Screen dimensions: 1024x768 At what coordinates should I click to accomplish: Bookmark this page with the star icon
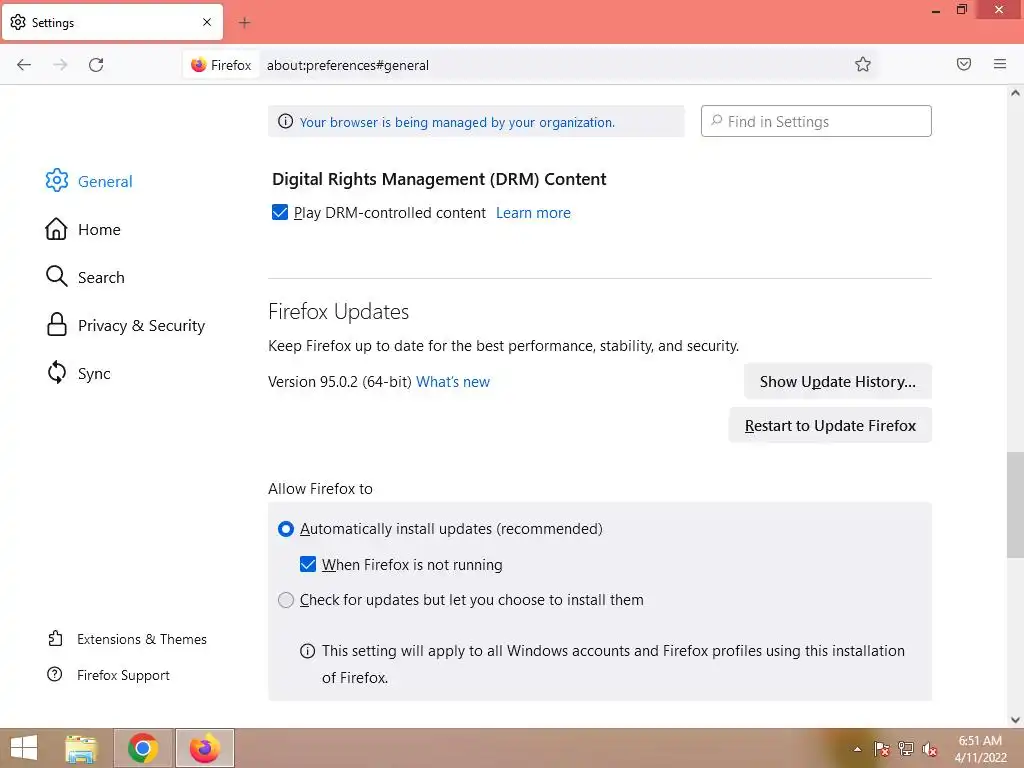click(x=863, y=64)
